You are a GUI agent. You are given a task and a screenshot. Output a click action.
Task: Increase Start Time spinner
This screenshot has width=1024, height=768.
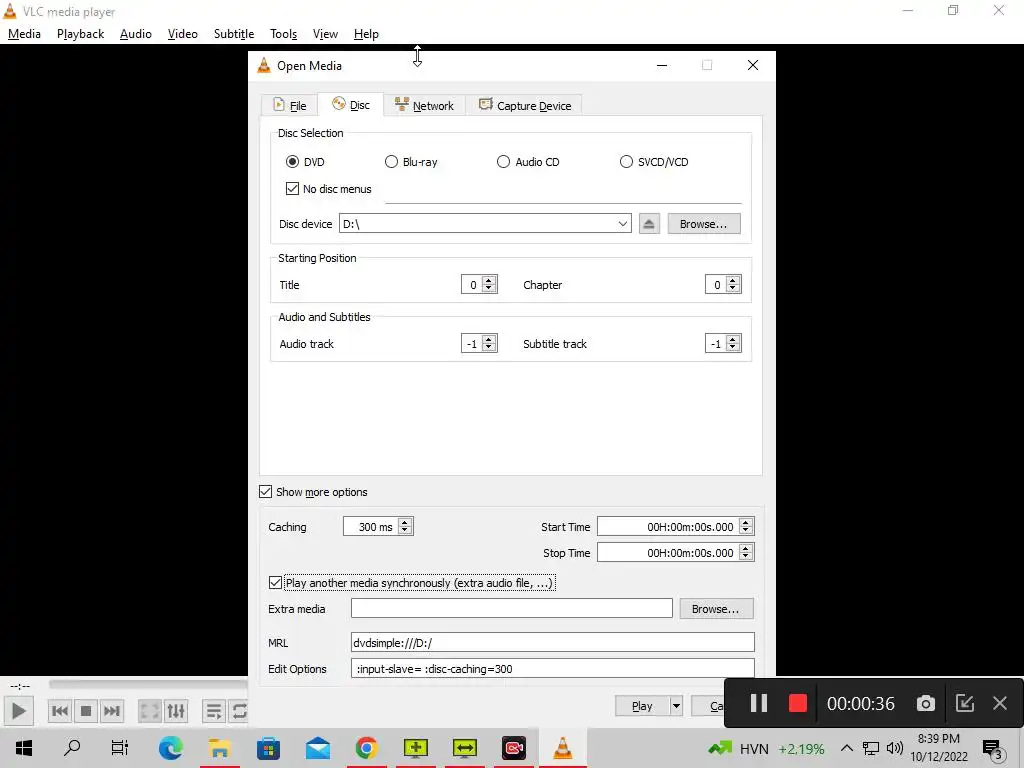(x=746, y=522)
